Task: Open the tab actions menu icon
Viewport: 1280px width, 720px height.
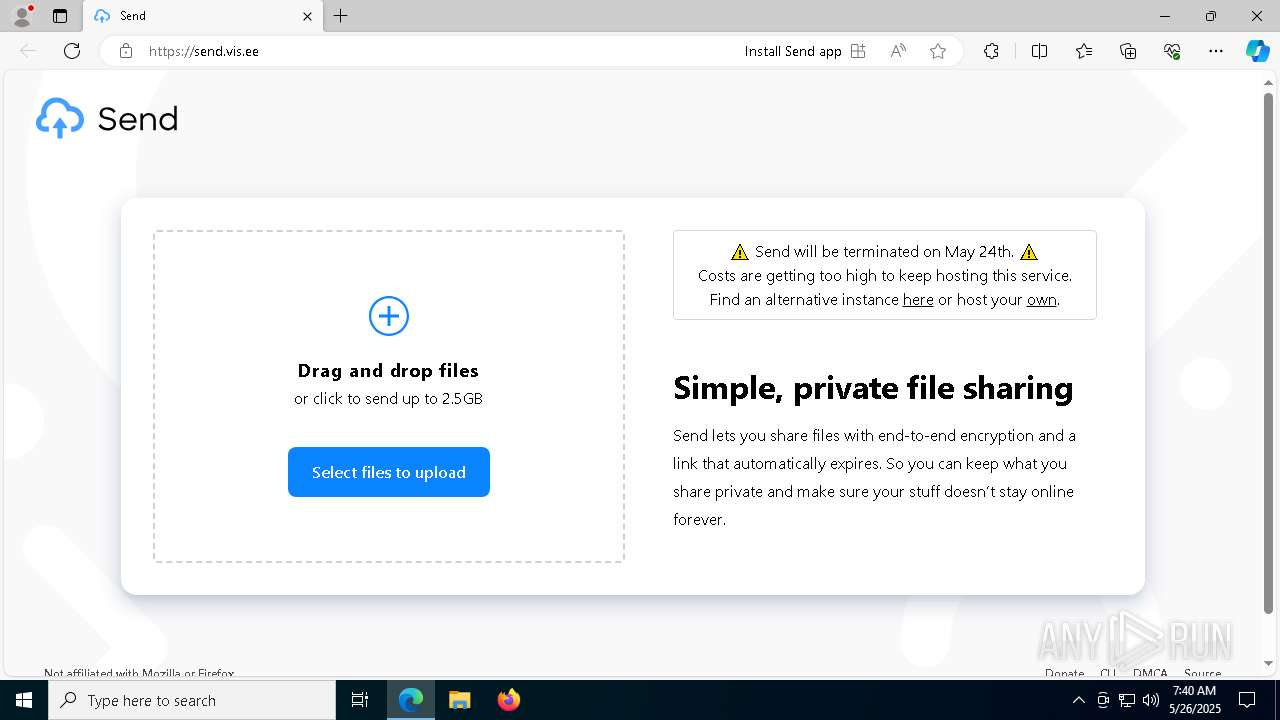Action: (60, 16)
